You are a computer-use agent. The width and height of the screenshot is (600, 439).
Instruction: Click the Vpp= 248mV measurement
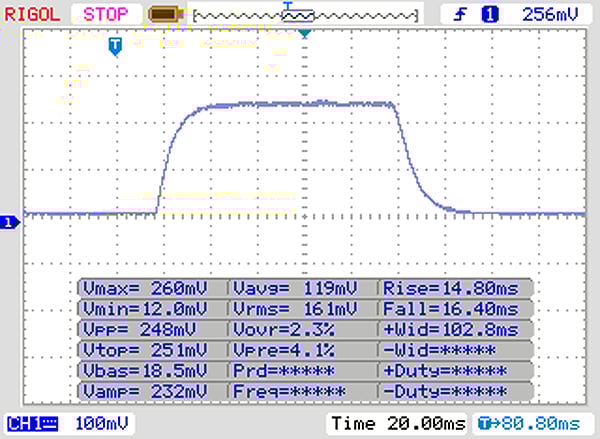140,329
